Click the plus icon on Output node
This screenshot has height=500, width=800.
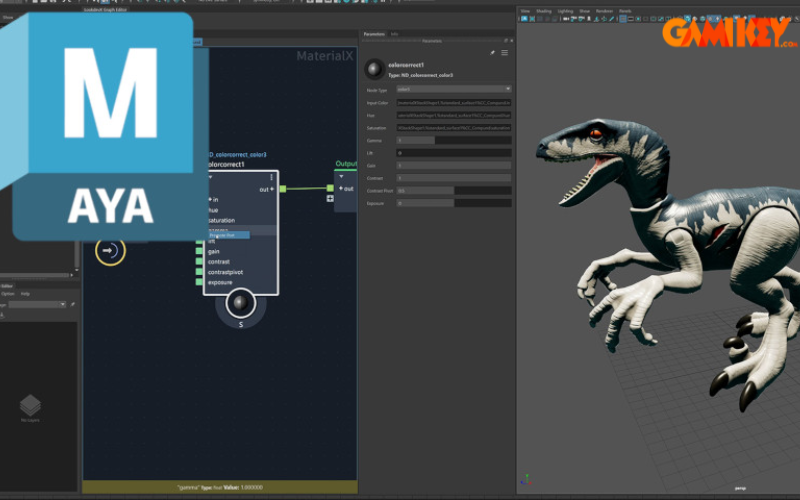click(x=330, y=198)
